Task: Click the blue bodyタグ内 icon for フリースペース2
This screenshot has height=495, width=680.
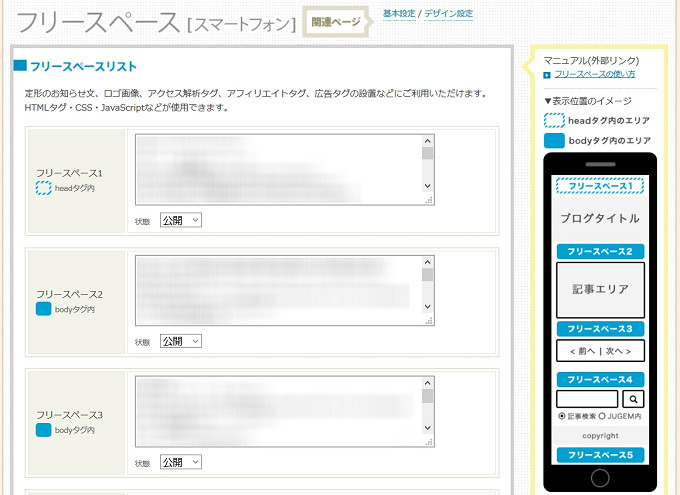Action: coord(43,309)
